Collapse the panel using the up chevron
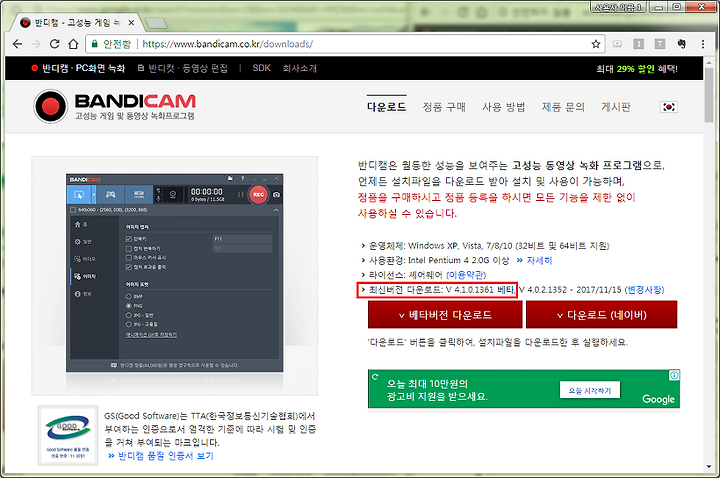Image resolution: width=720 pixels, height=478 pixels. [276, 210]
